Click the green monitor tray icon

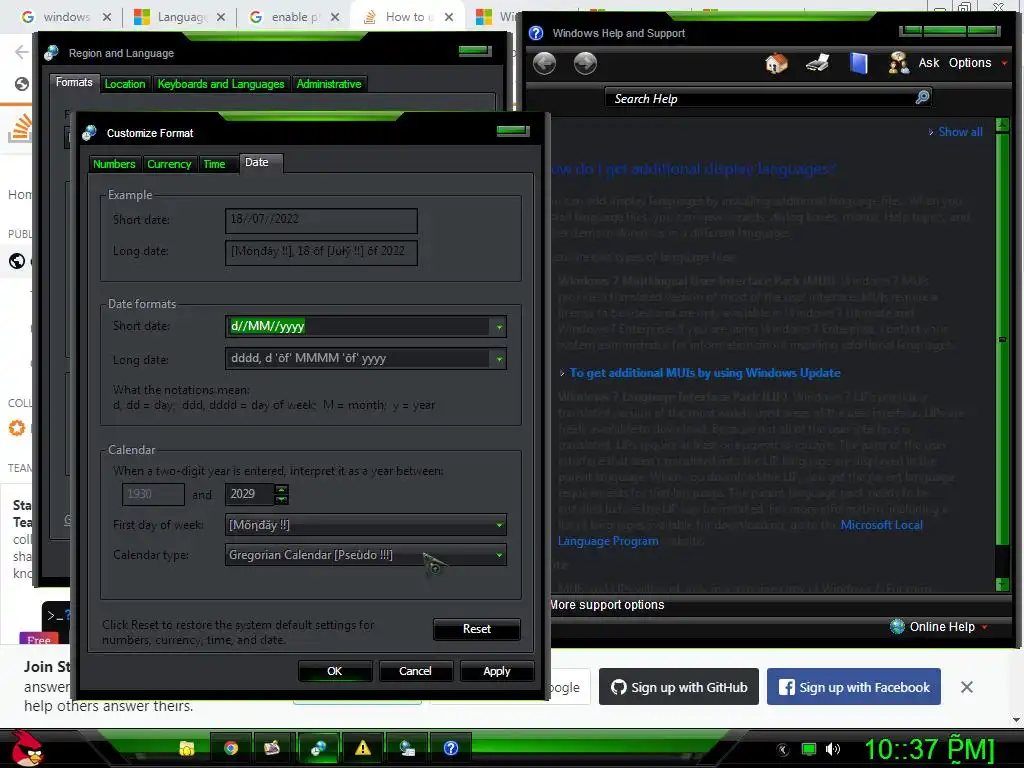click(809, 749)
